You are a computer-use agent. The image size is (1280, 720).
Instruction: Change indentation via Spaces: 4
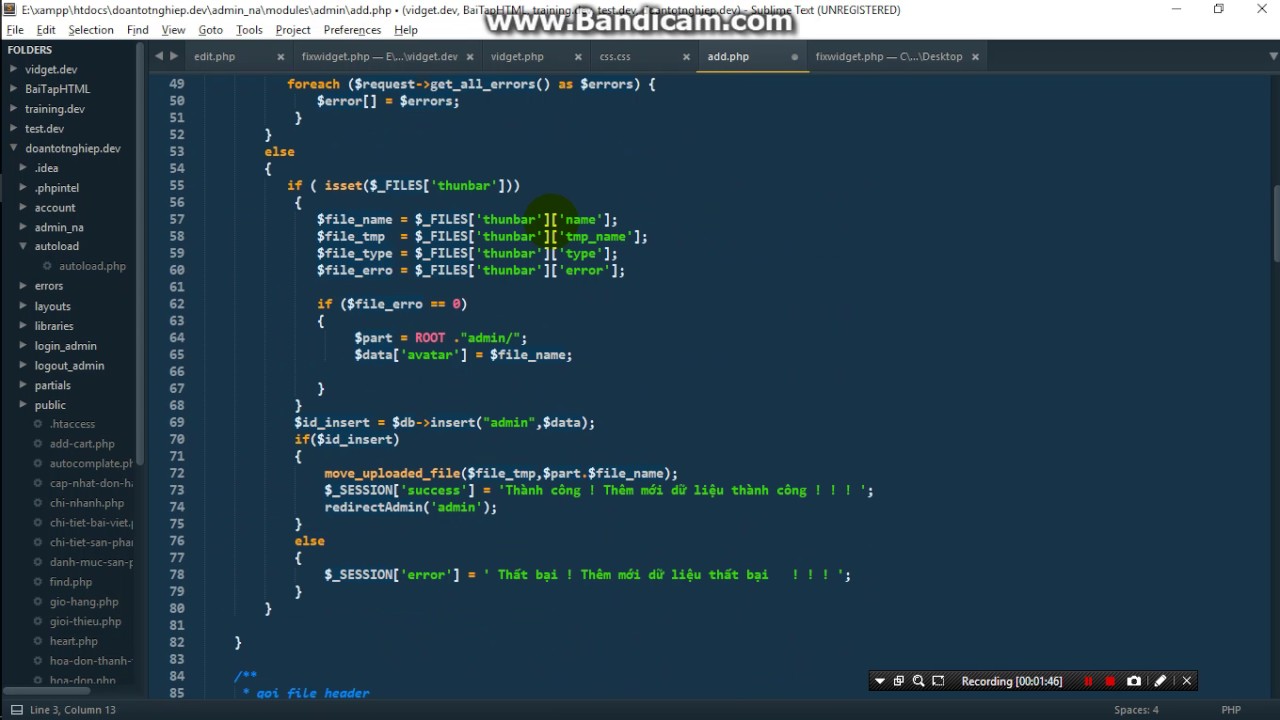tap(1136, 710)
